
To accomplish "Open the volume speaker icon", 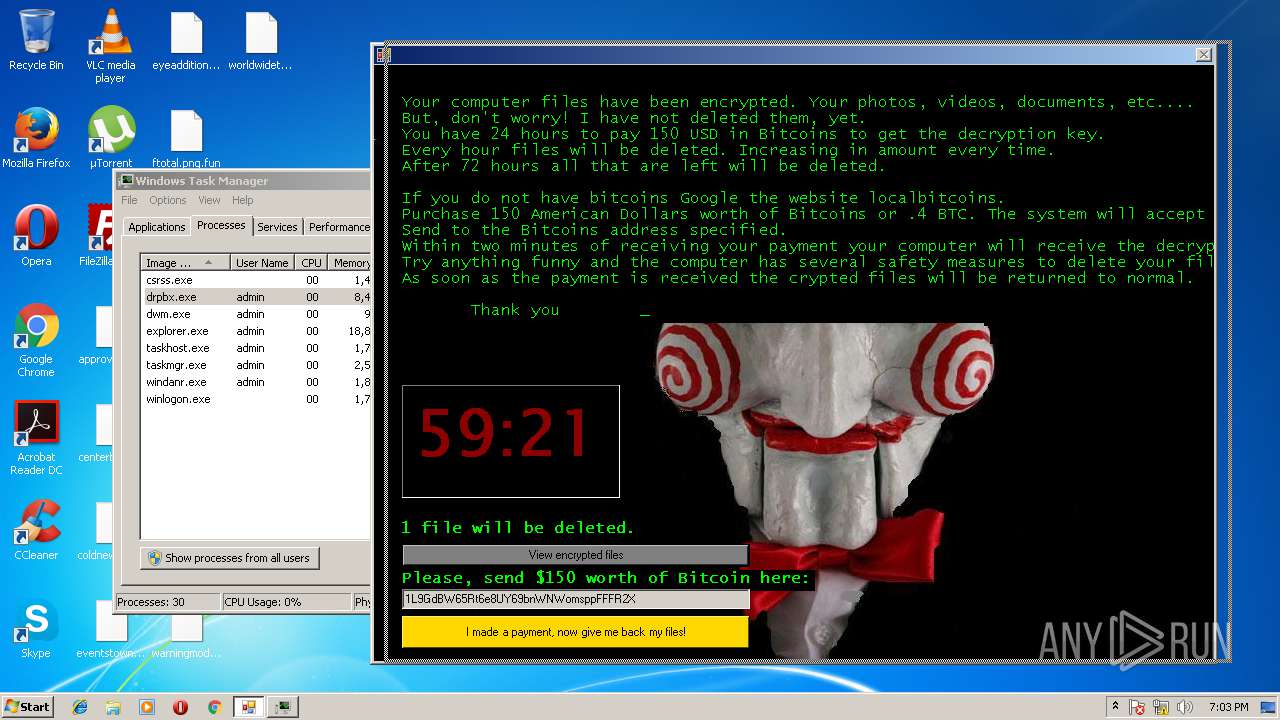I will point(1185,707).
